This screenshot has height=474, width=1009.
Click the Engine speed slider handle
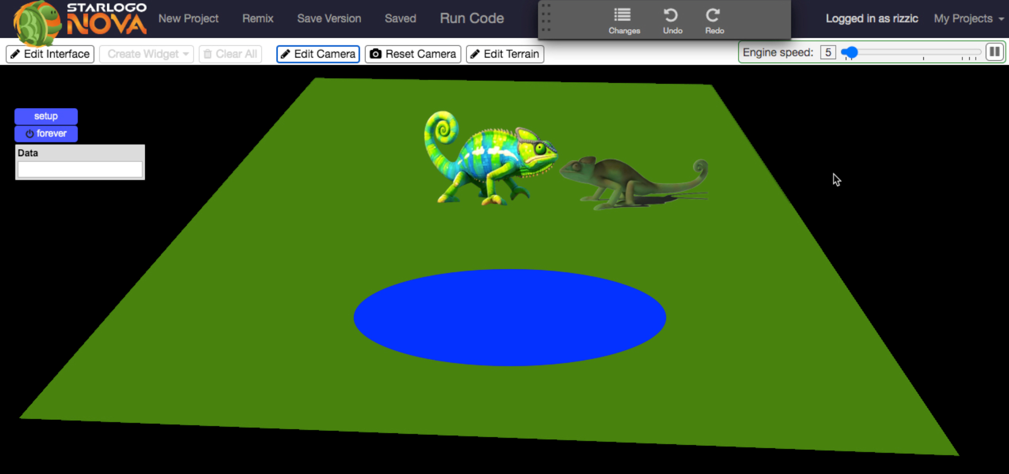coord(850,52)
